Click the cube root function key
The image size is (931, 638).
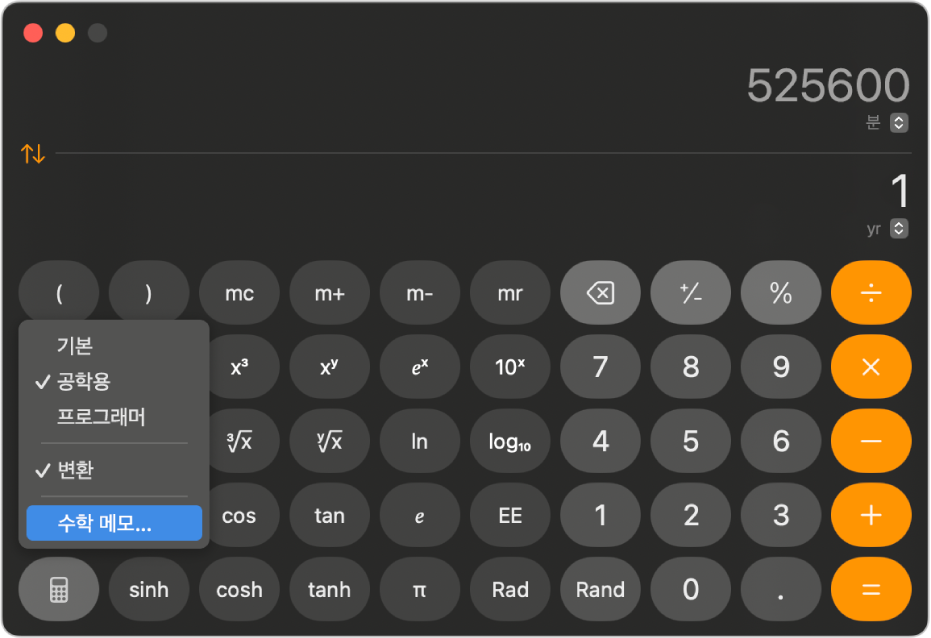(x=239, y=441)
